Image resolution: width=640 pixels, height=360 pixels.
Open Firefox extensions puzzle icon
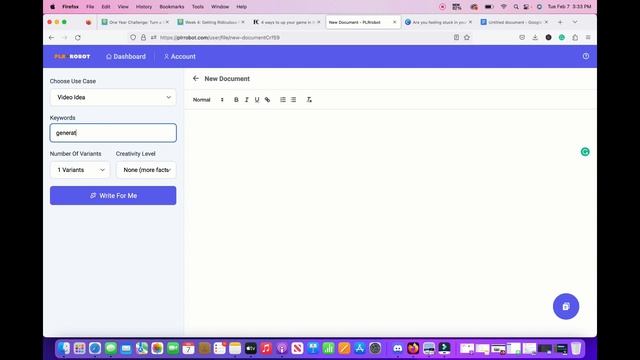point(575,38)
